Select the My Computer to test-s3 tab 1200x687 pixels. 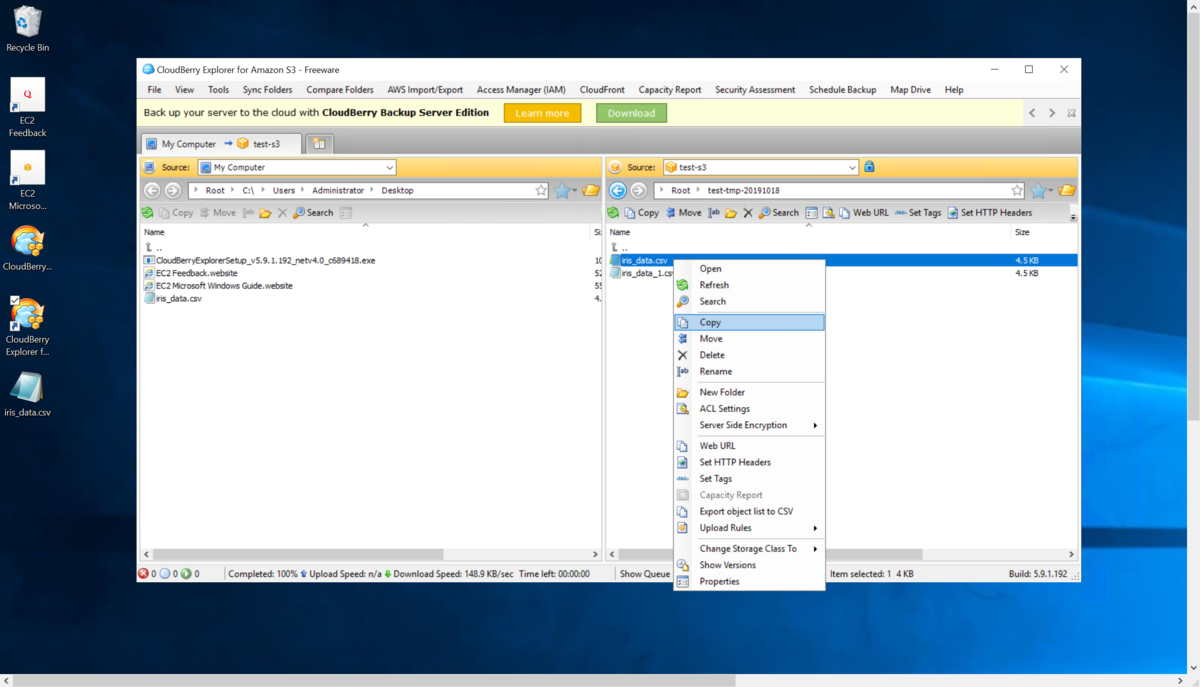click(221, 144)
